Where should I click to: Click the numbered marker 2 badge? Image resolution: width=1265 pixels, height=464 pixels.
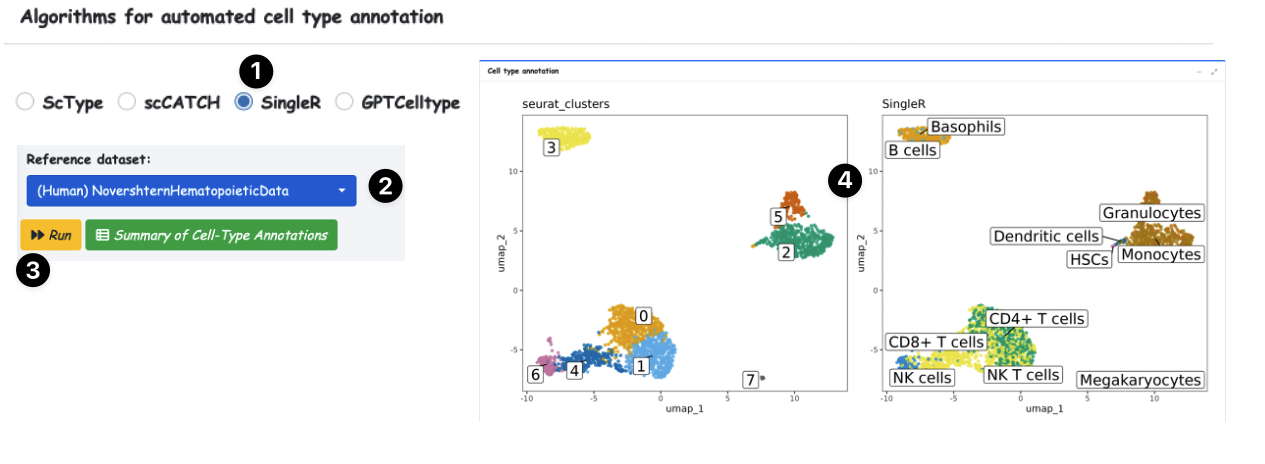click(x=386, y=186)
